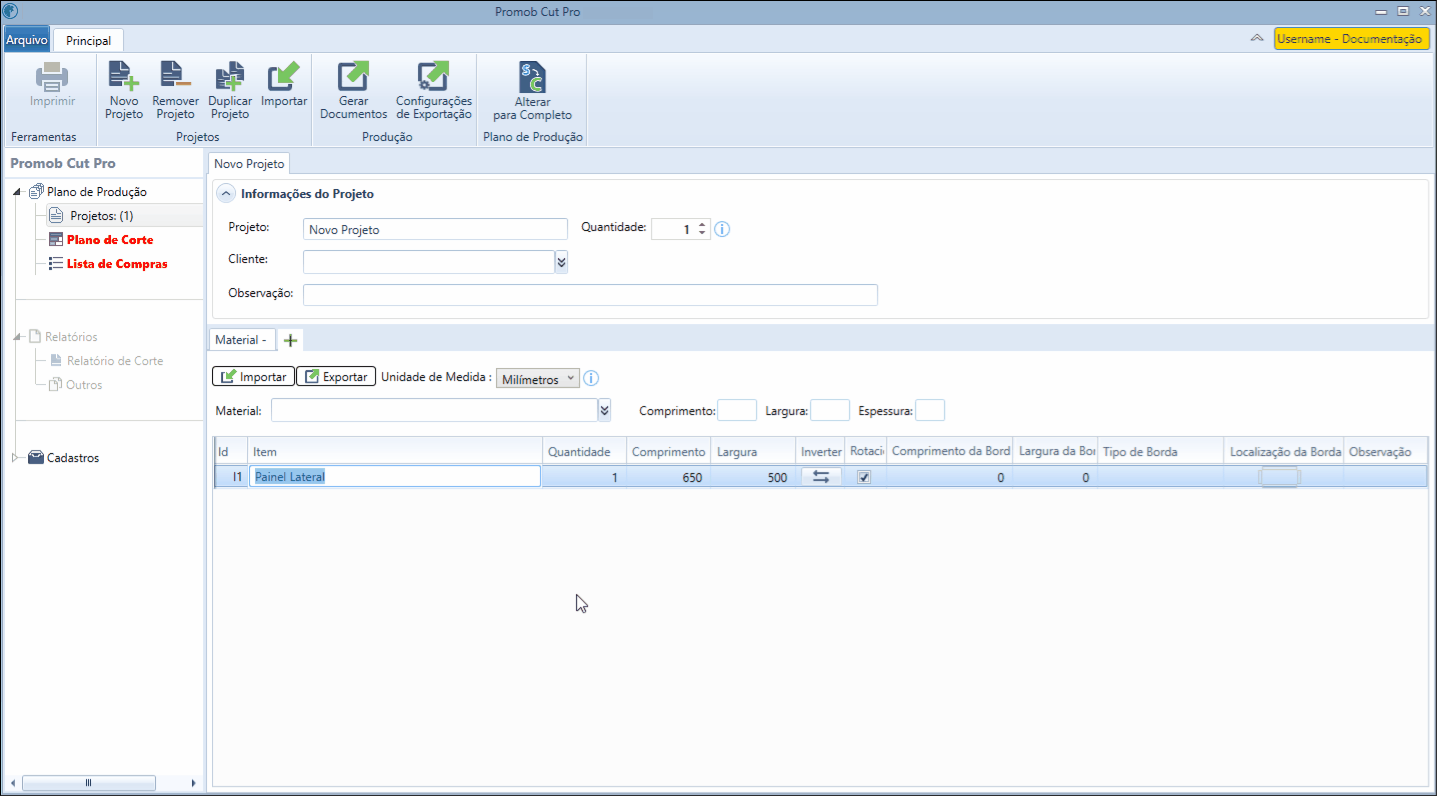Toggle the Rotação checkbox for Painel Lateral

pos(865,477)
